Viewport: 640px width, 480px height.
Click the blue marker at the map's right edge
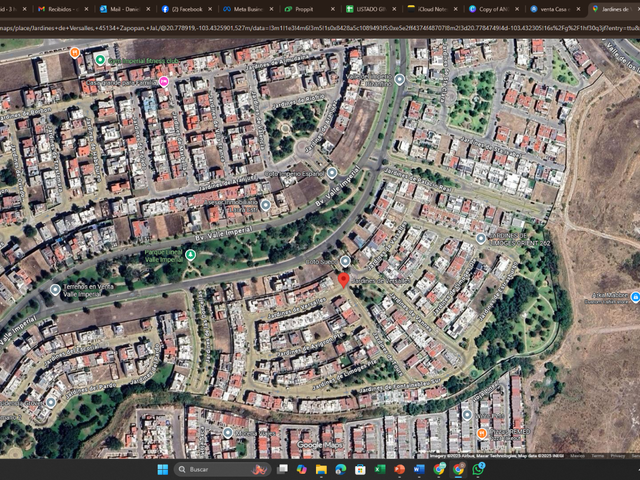pyautogui.click(x=635, y=297)
